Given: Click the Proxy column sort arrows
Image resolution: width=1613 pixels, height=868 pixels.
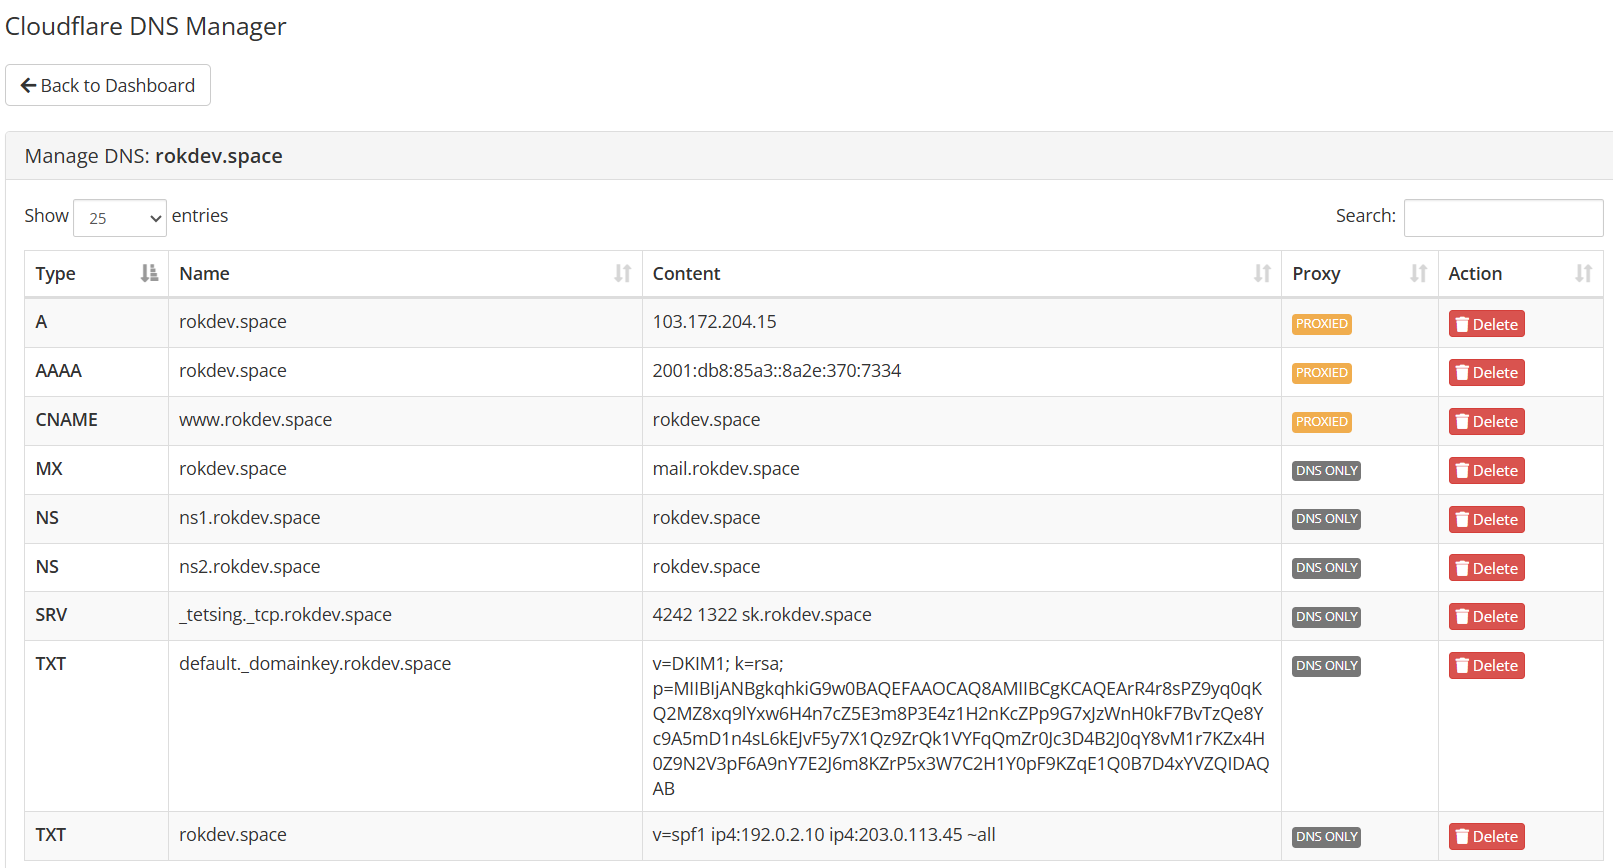Looking at the screenshot, I should pyautogui.click(x=1418, y=273).
